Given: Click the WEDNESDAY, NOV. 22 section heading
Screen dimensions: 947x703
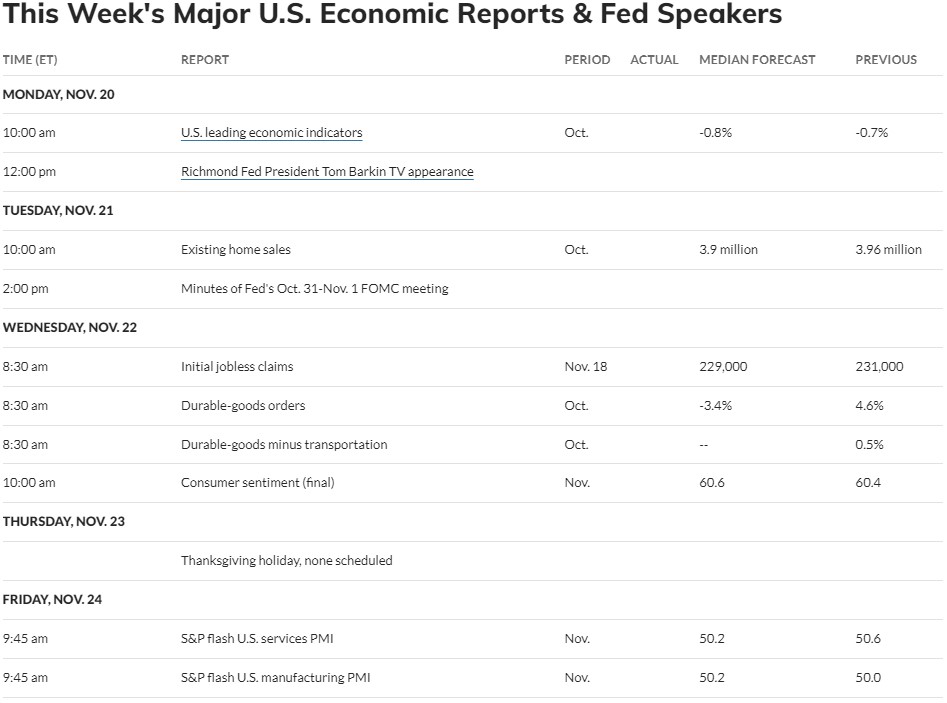Looking at the screenshot, I should (x=69, y=327).
